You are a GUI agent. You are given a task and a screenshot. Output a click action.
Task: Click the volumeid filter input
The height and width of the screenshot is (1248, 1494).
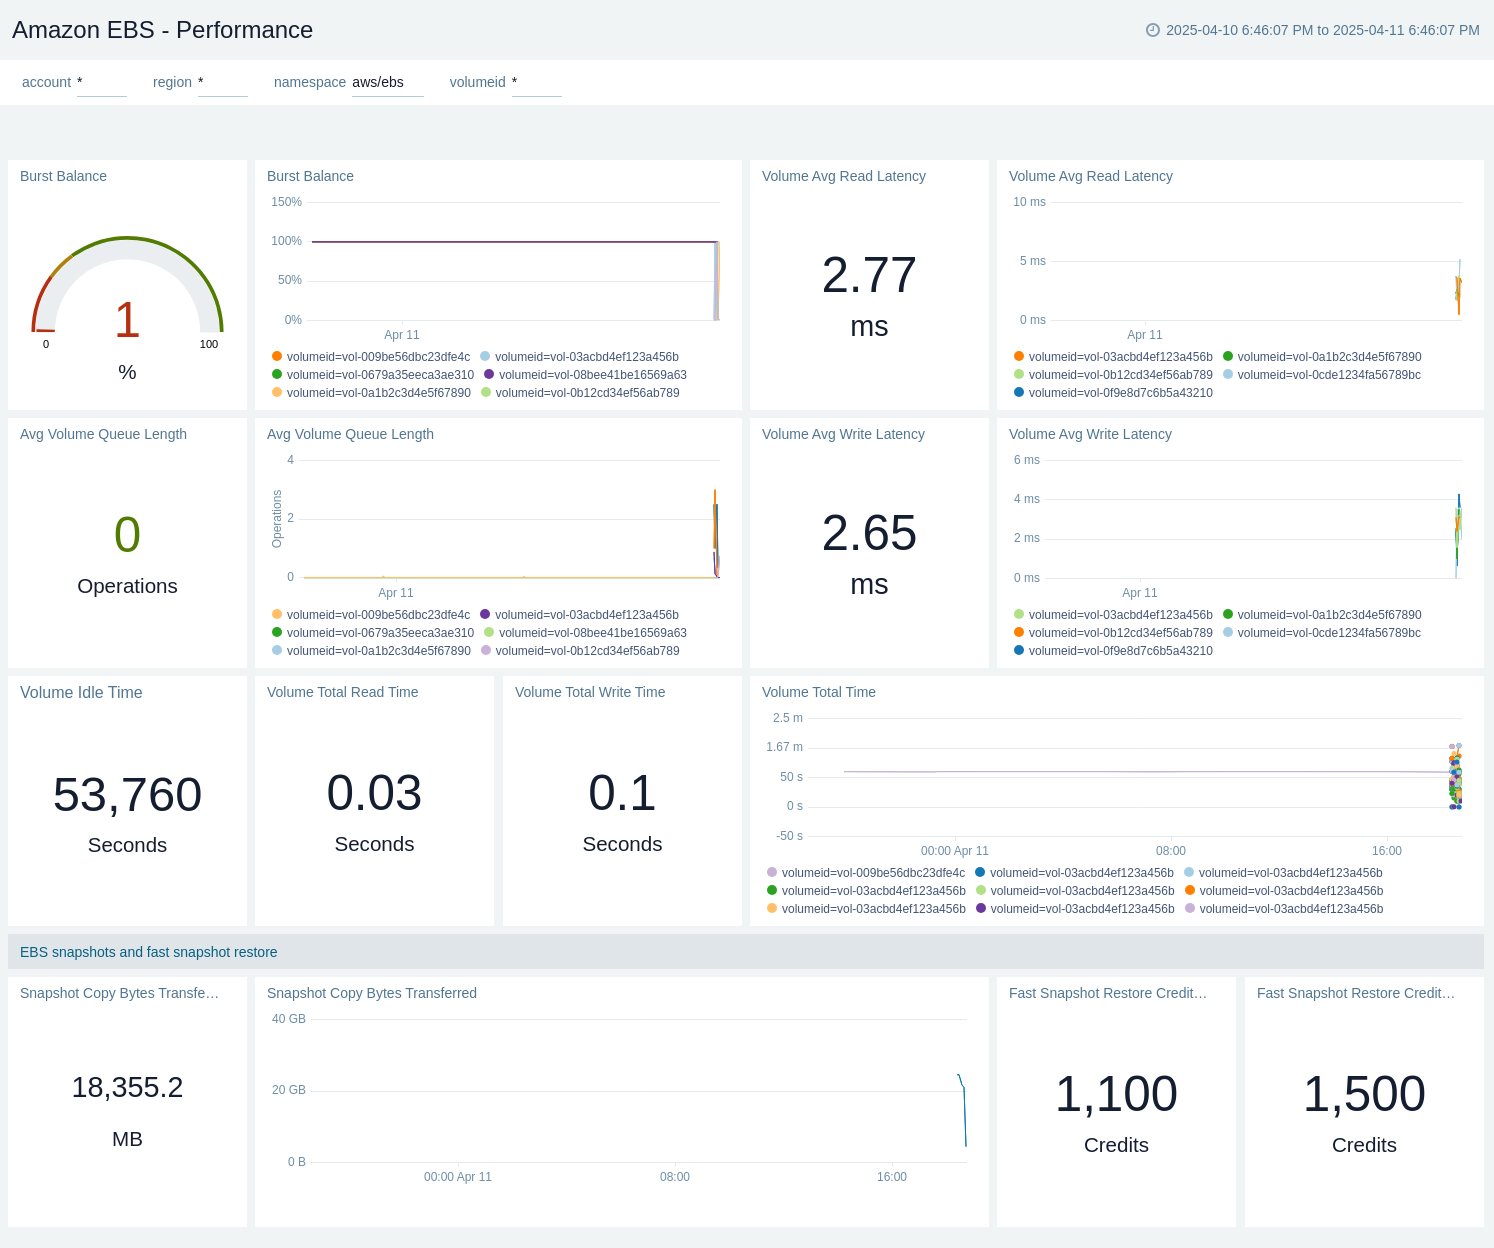pos(536,83)
